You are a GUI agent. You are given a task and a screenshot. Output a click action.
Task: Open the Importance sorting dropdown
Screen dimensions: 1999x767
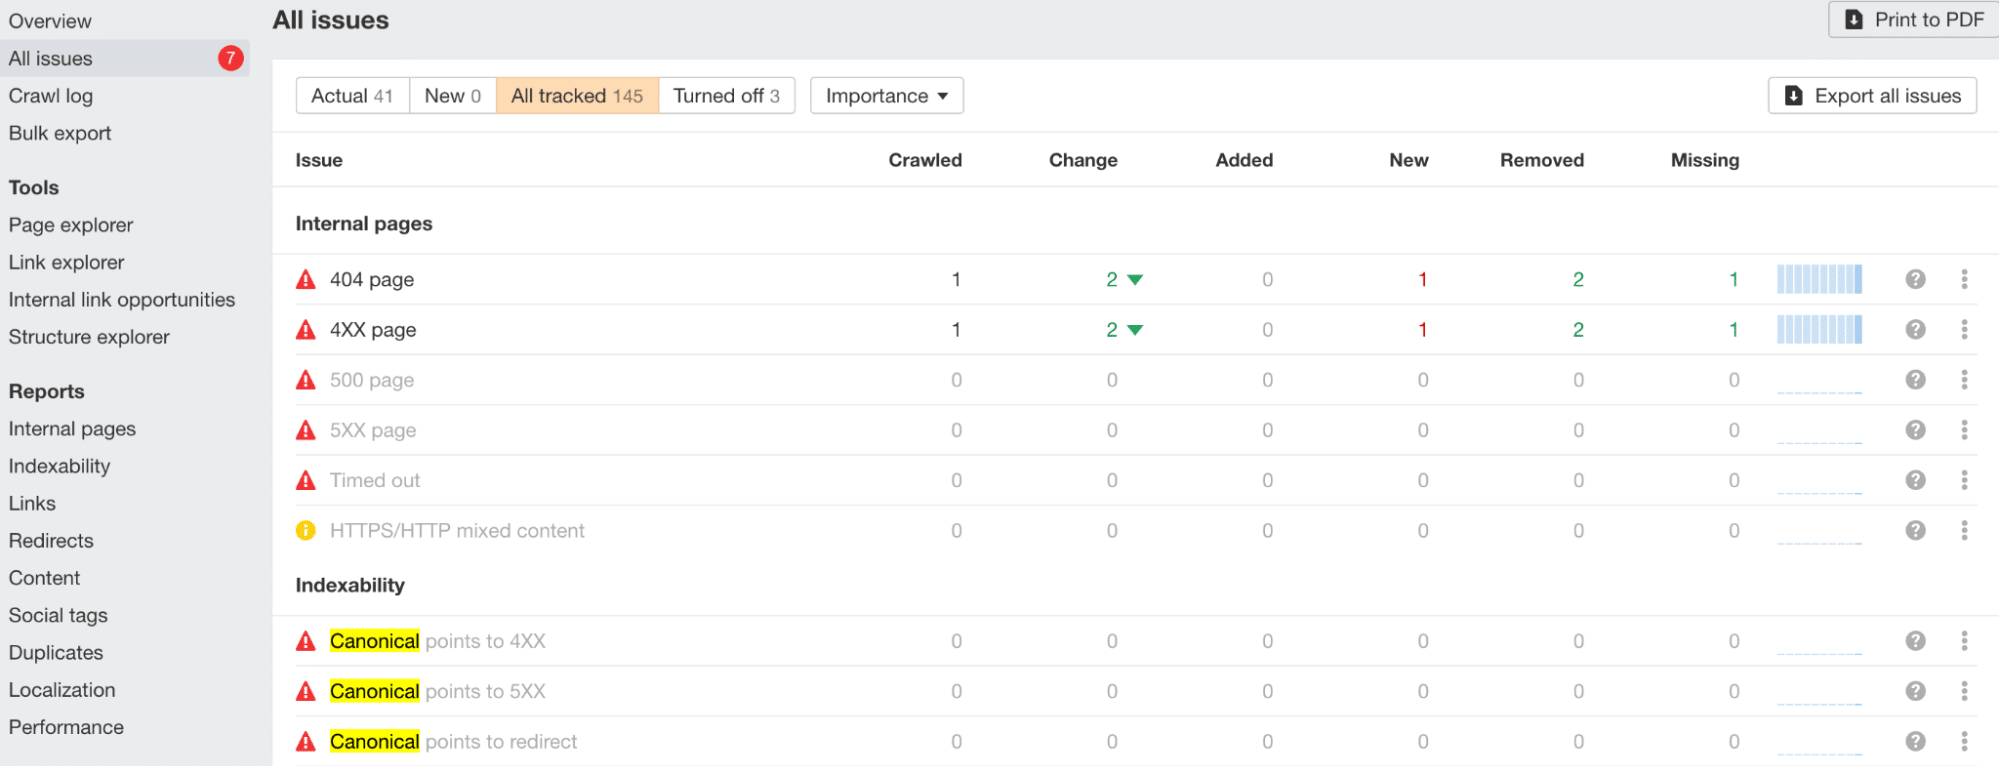point(887,96)
